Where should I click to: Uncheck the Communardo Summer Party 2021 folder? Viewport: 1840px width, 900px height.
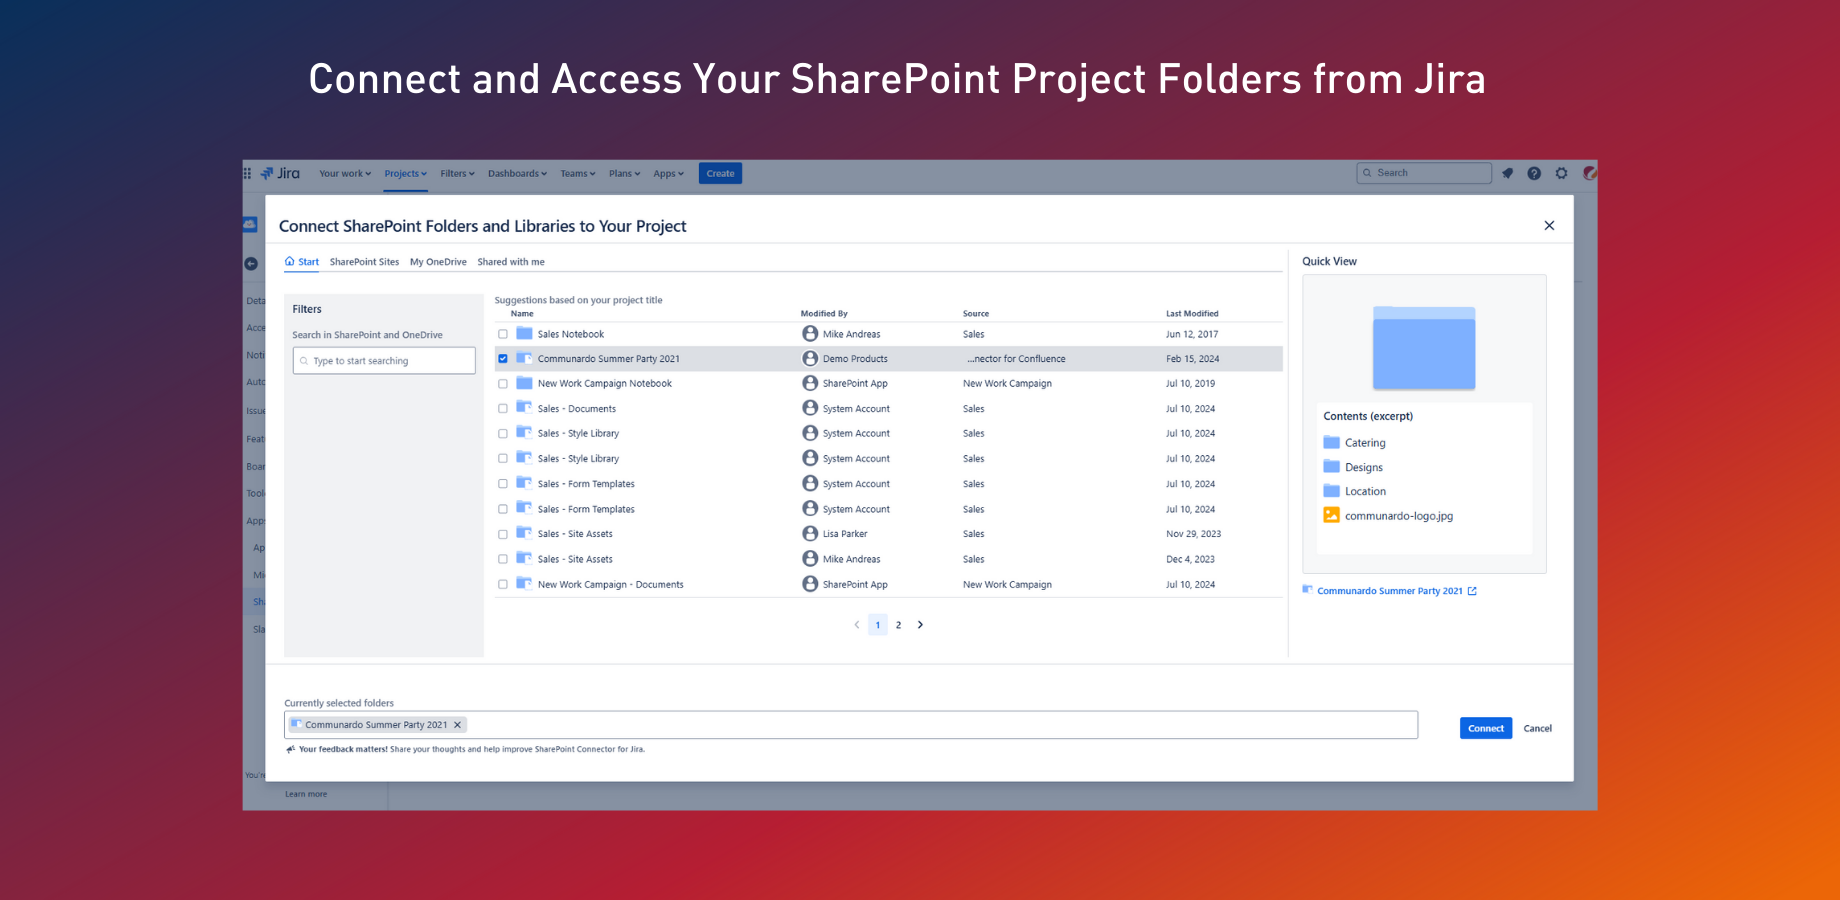(x=503, y=358)
